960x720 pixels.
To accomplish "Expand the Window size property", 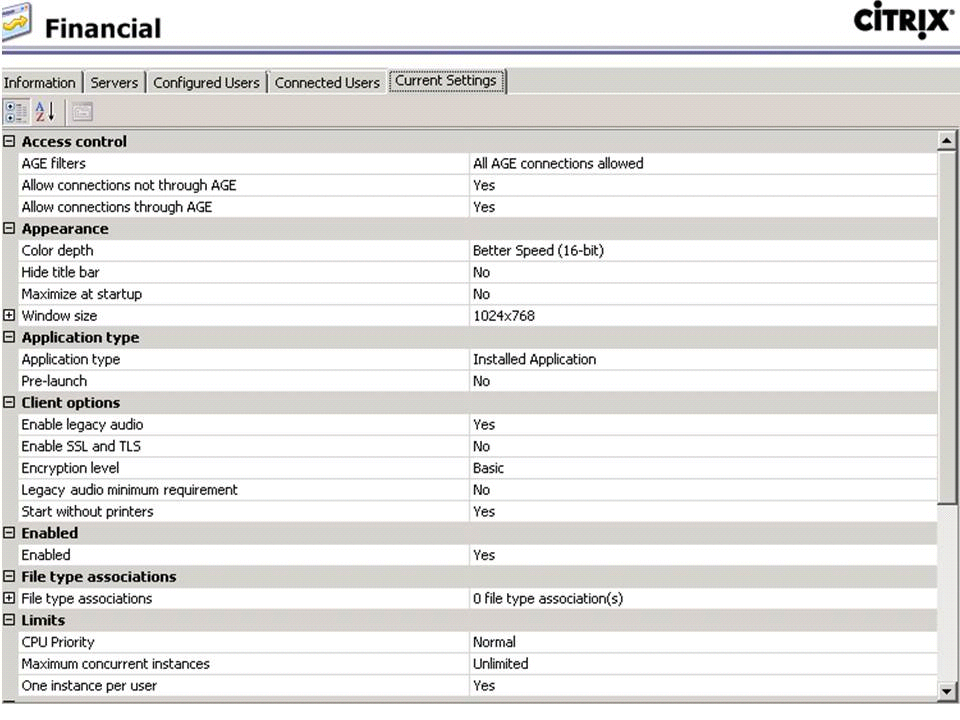I will (10, 316).
